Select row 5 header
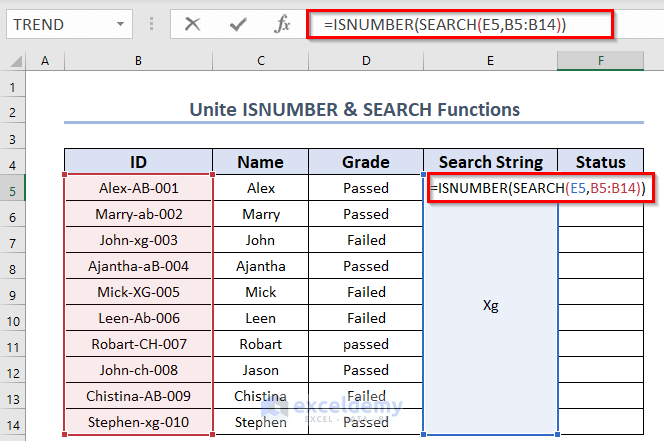The image size is (664, 441). pos(13,188)
